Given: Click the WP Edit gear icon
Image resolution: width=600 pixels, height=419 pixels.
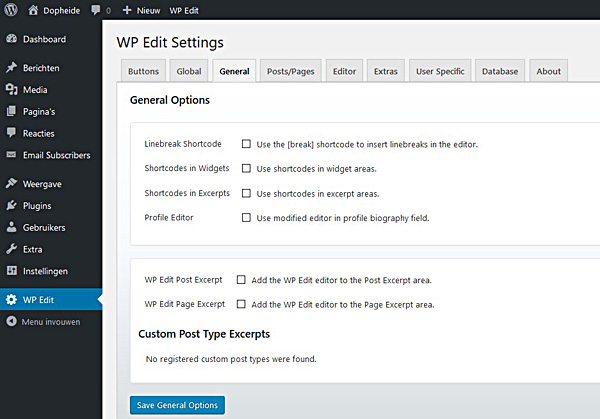Looking at the screenshot, I should pos(11,300).
